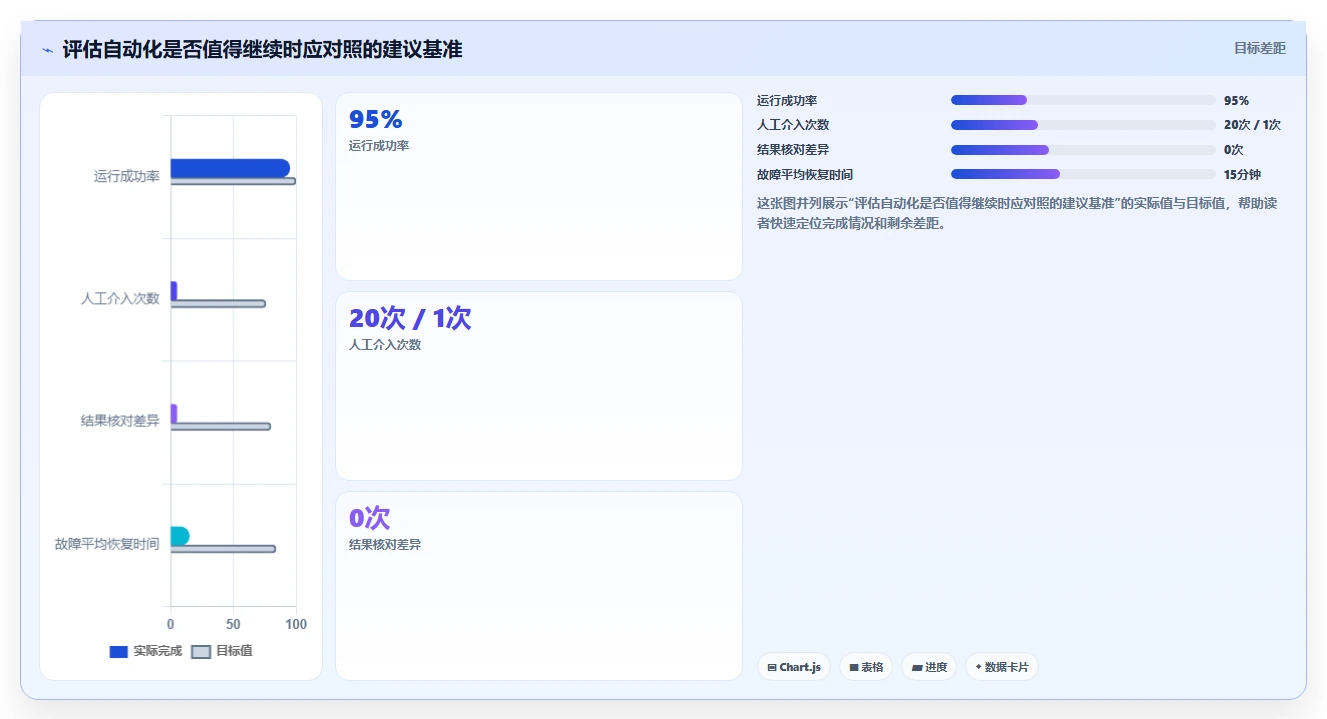The image size is (1327, 719).
Task: Click the 15分钟 progress value
Action: point(1242,174)
